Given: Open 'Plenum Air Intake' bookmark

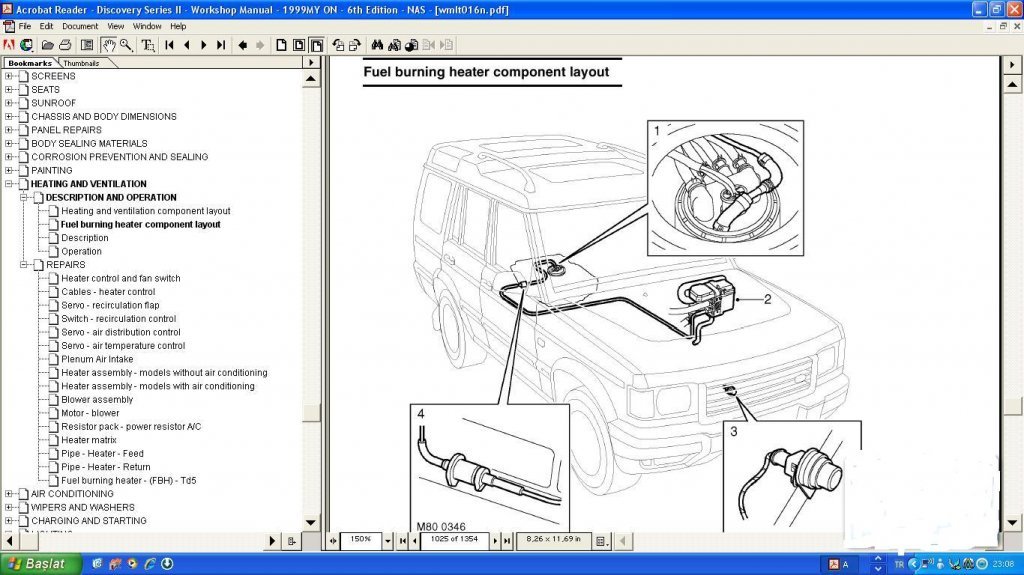Looking at the screenshot, I should click(x=97, y=359).
